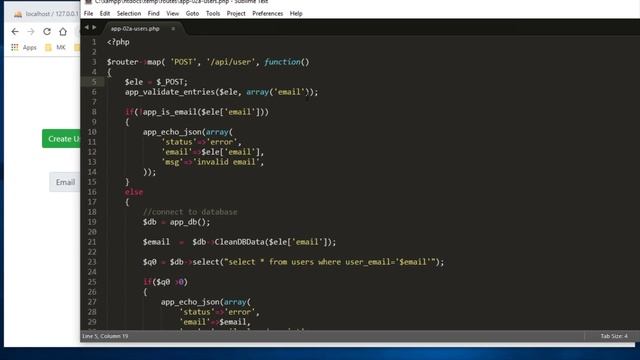Screen dimensions: 640x360
Task: Go to previous tab with left arrow
Action: tap(87, 27)
